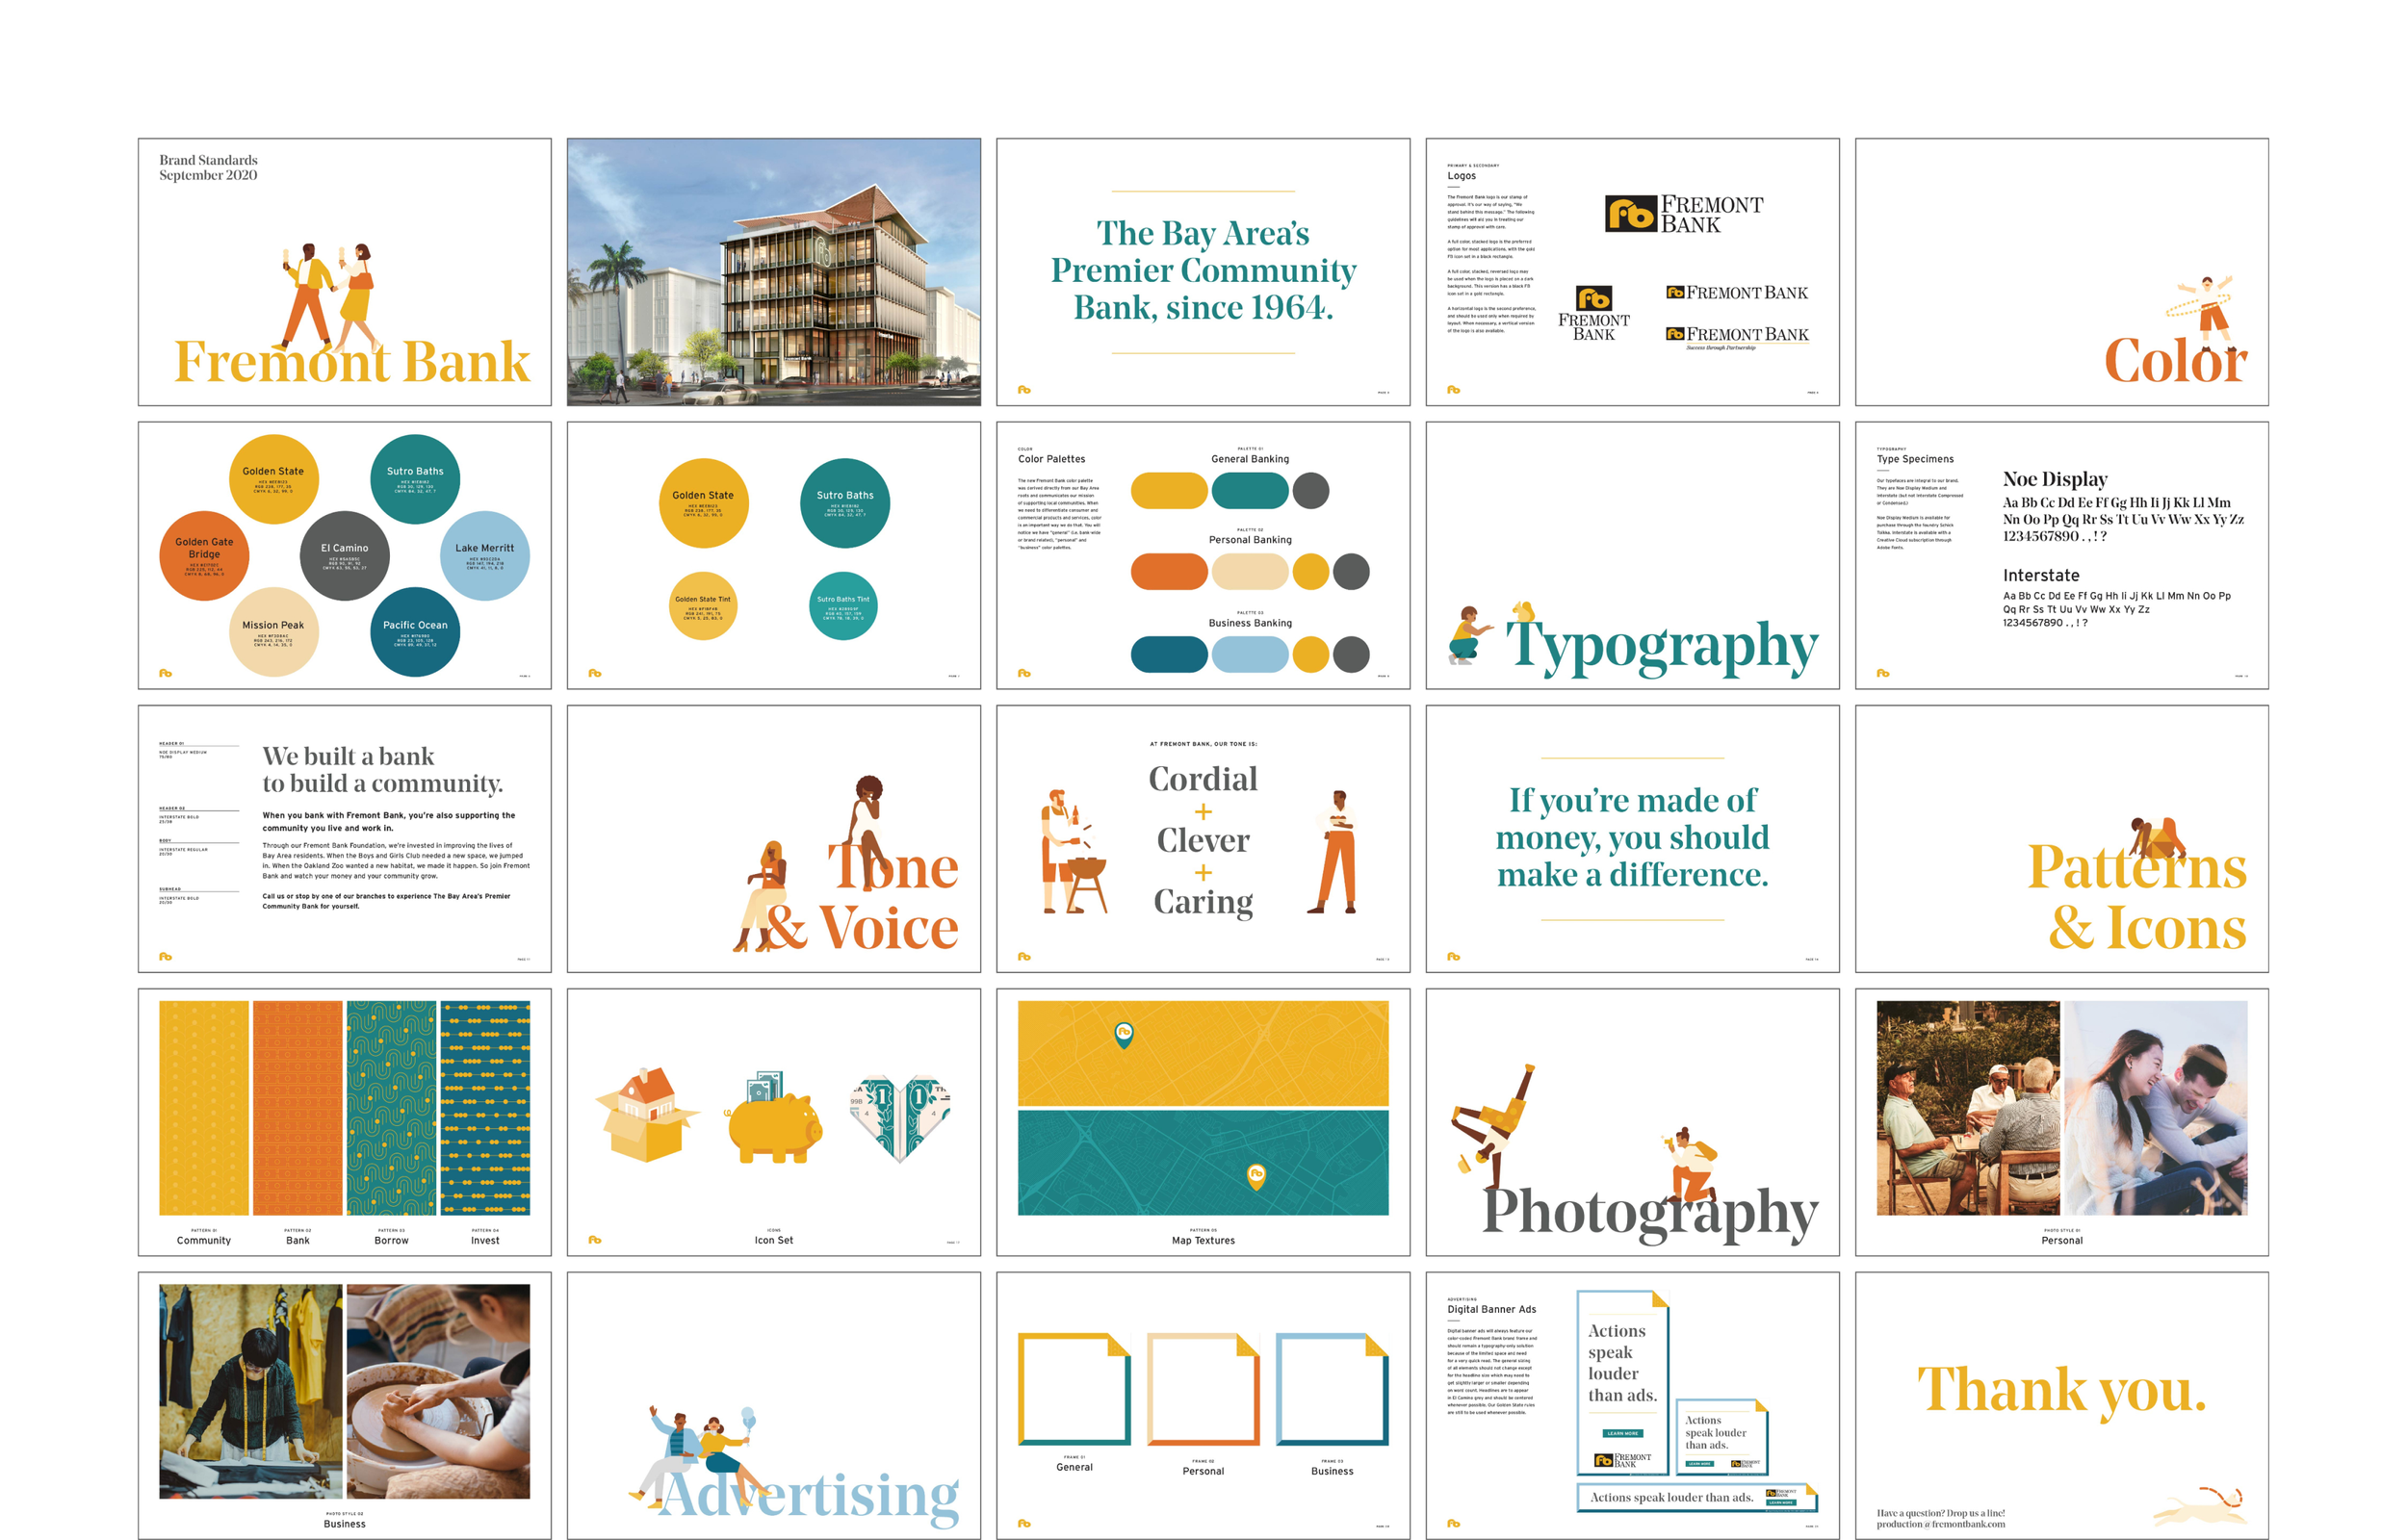Open the Invest pattern swatch
The width and height of the screenshot is (2407, 1540).
point(486,1108)
